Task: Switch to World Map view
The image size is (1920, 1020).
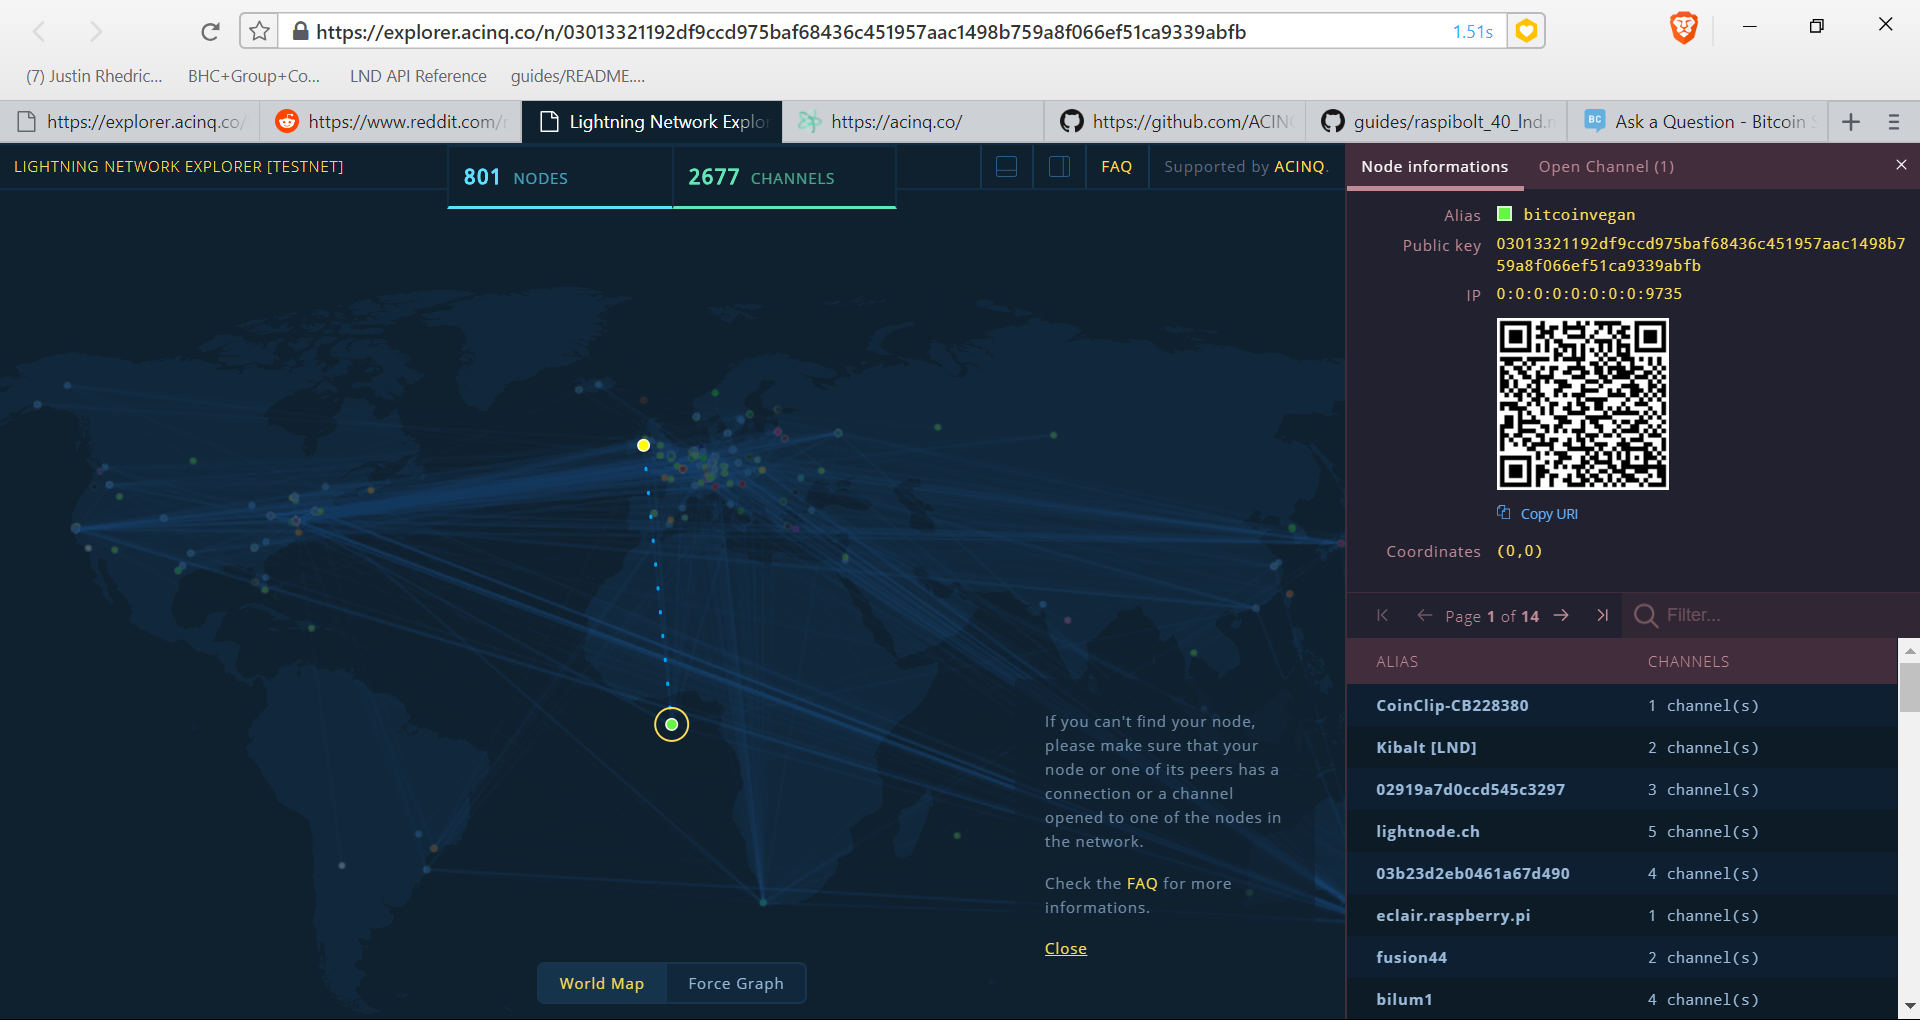Action: [601, 984]
